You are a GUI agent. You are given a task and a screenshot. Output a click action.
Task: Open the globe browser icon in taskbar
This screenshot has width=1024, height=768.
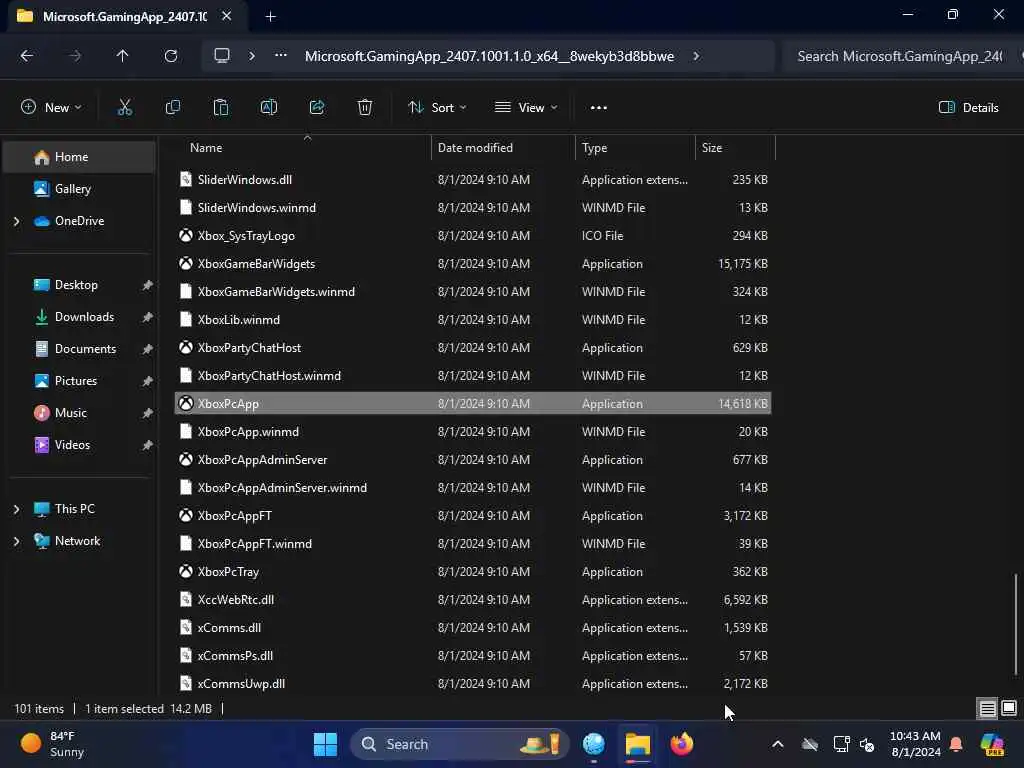594,744
